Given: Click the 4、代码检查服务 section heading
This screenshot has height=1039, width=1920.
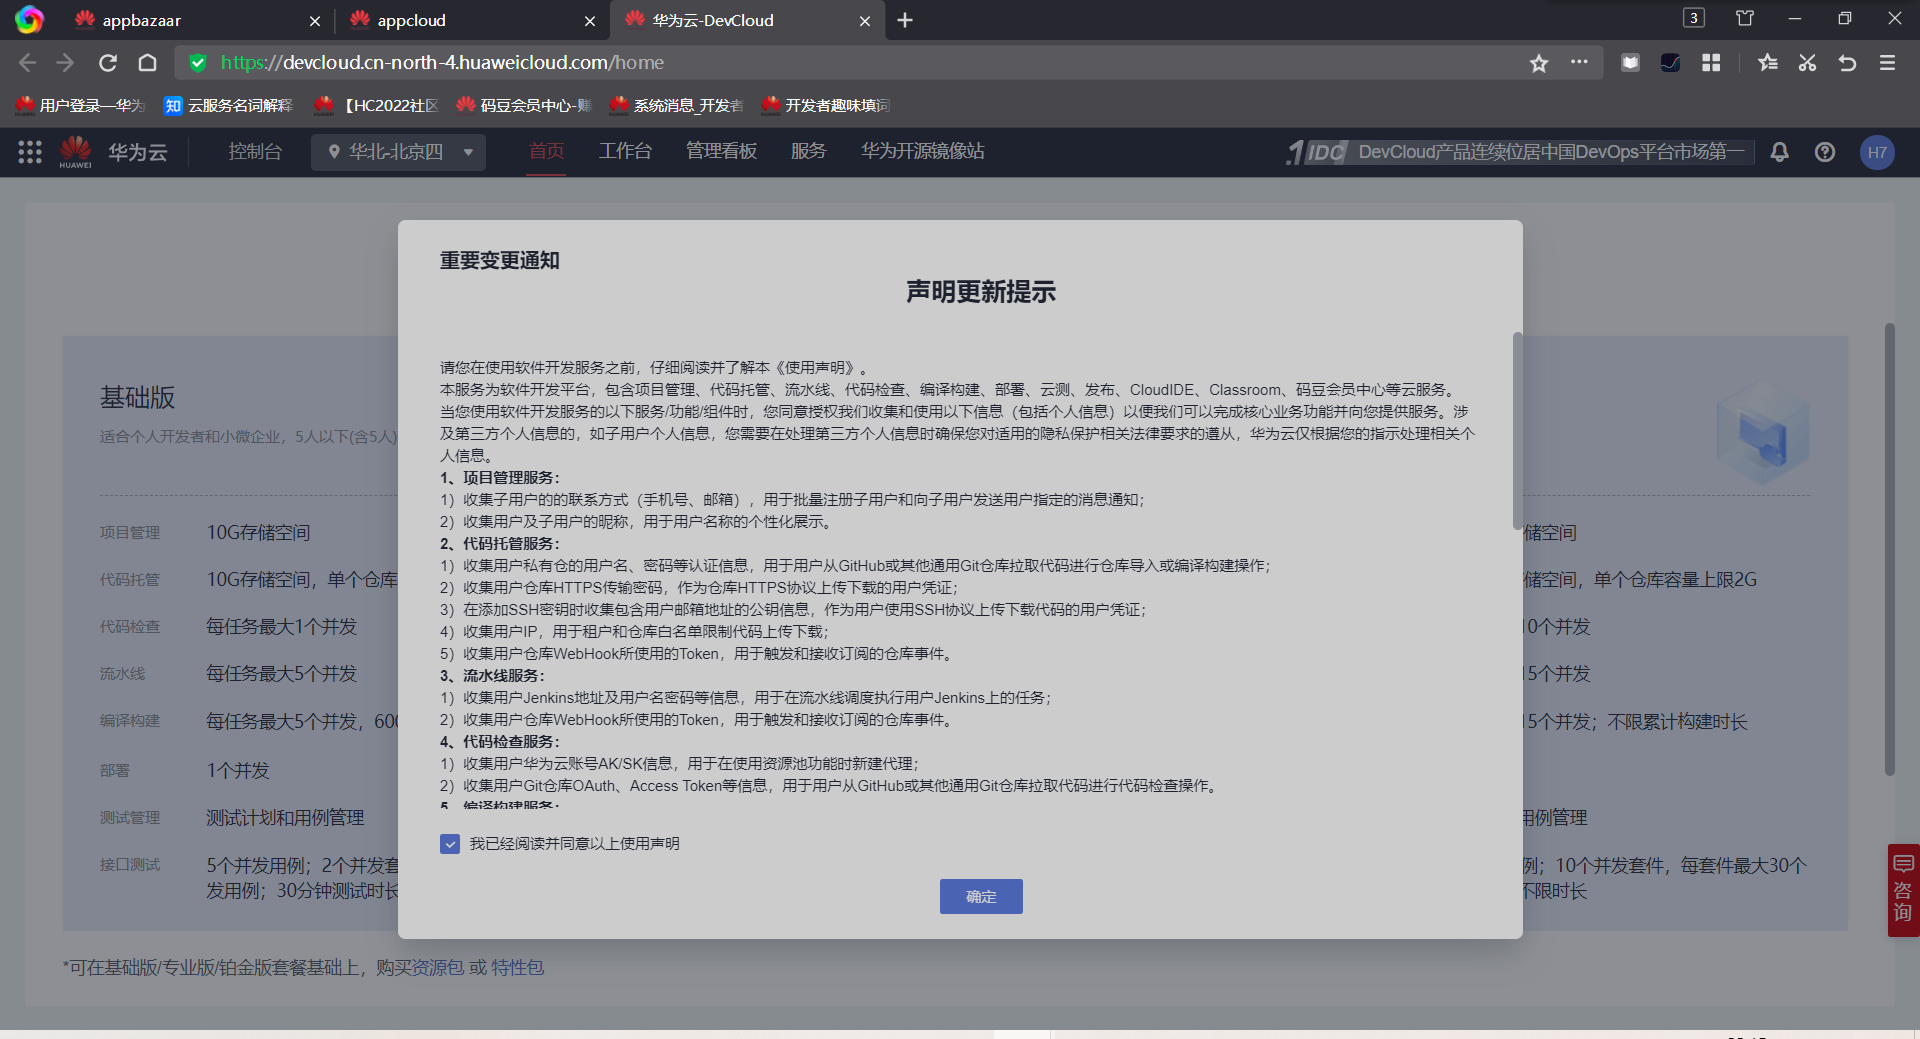Looking at the screenshot, I should coord(500,742).
